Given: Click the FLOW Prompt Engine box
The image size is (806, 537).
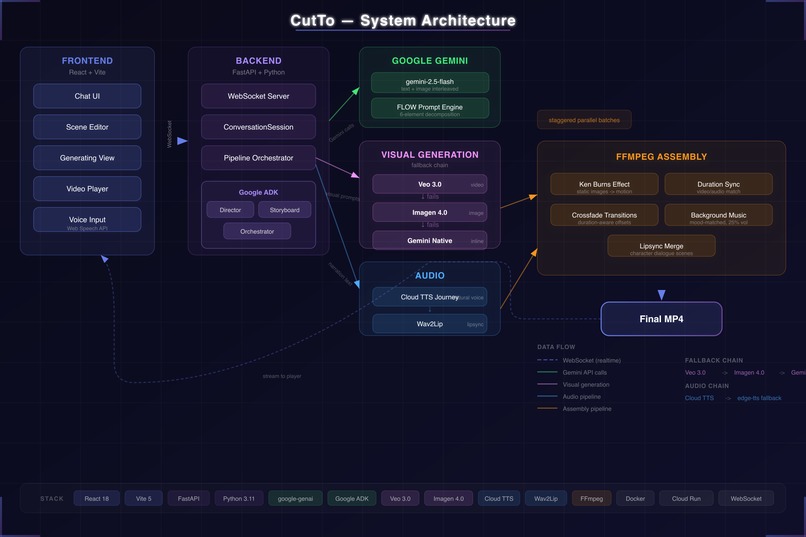Looking at the screenshot, I should tap(430, 108).
